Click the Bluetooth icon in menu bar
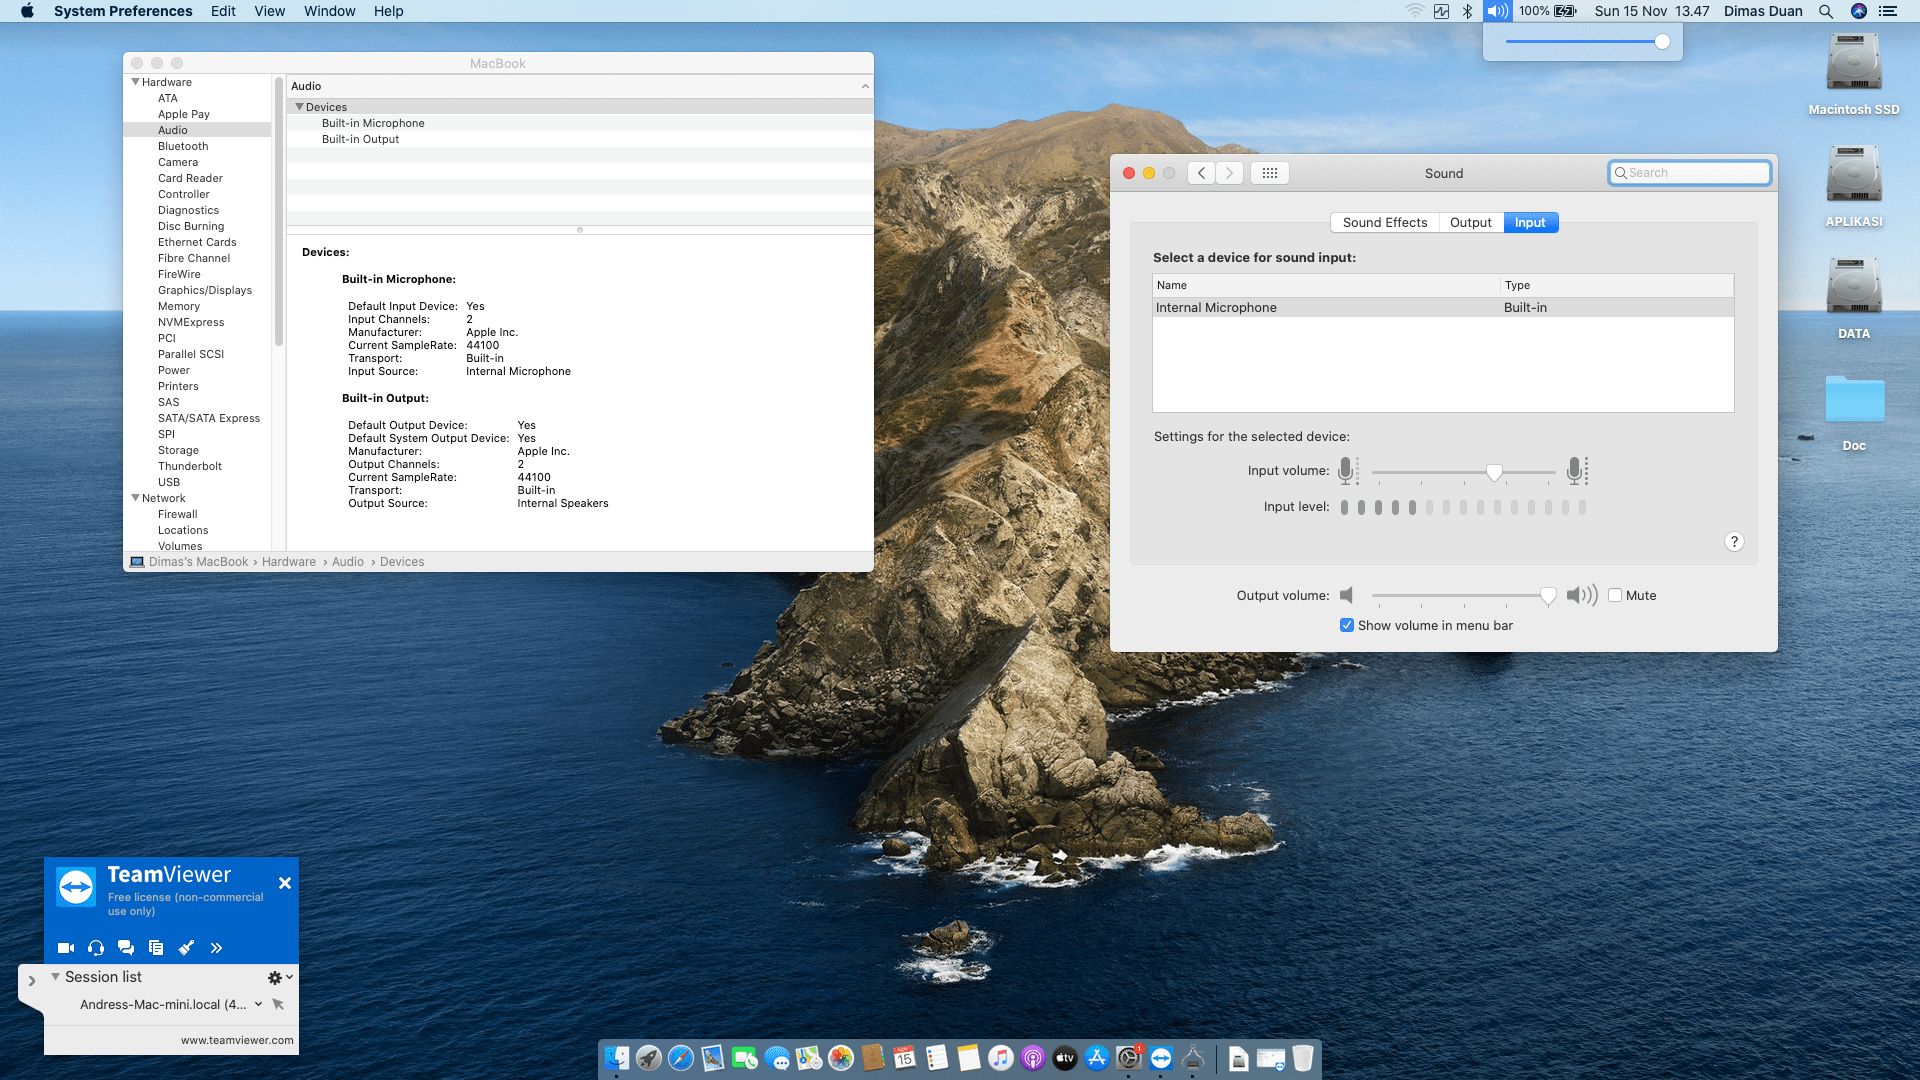The height and width of the screenshot is (1080, 1920). coord(1468,11)
